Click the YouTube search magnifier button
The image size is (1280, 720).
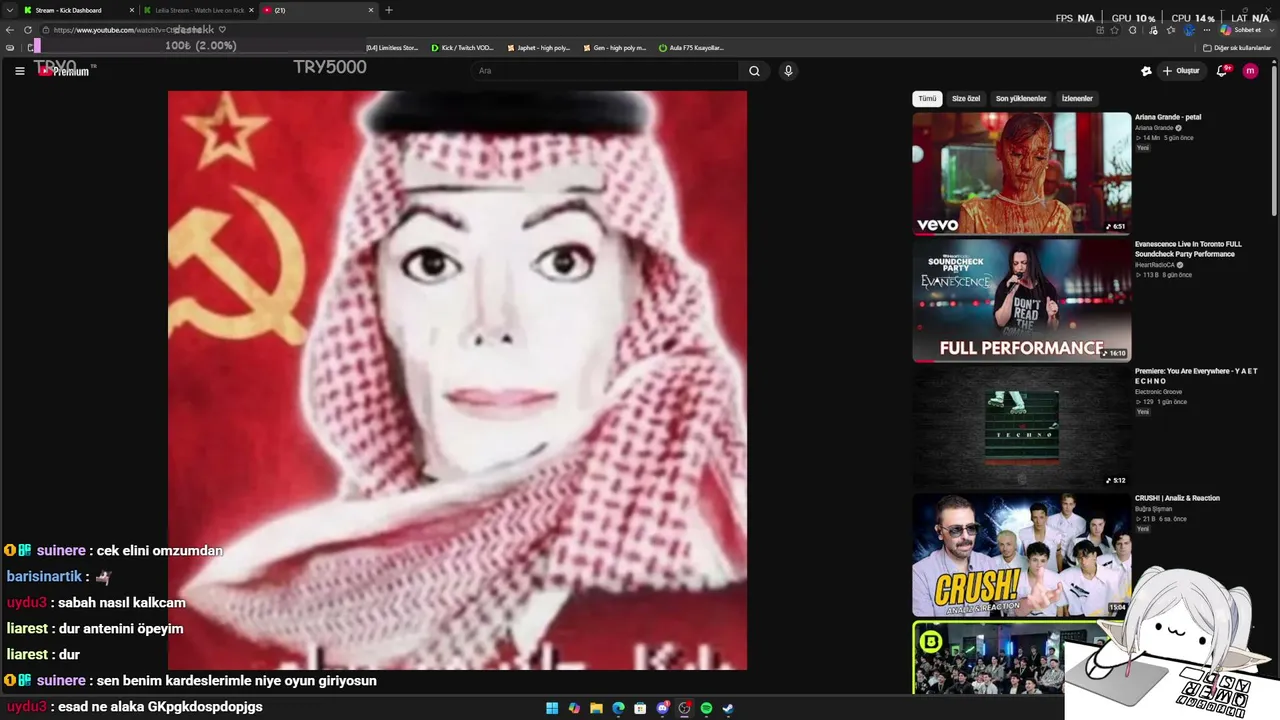point(755,71)
